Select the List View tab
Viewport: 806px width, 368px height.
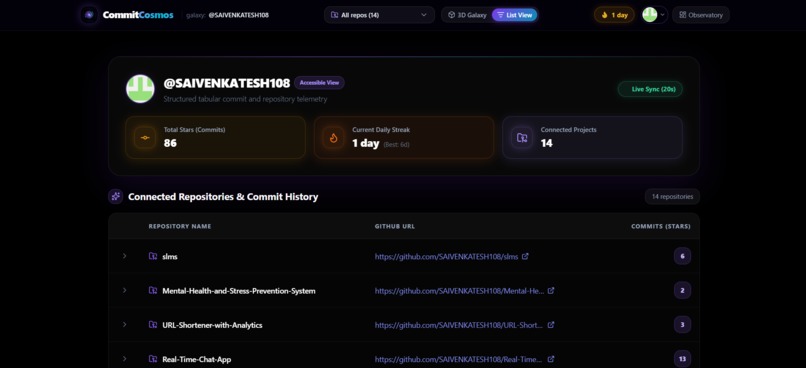[515, 15]
